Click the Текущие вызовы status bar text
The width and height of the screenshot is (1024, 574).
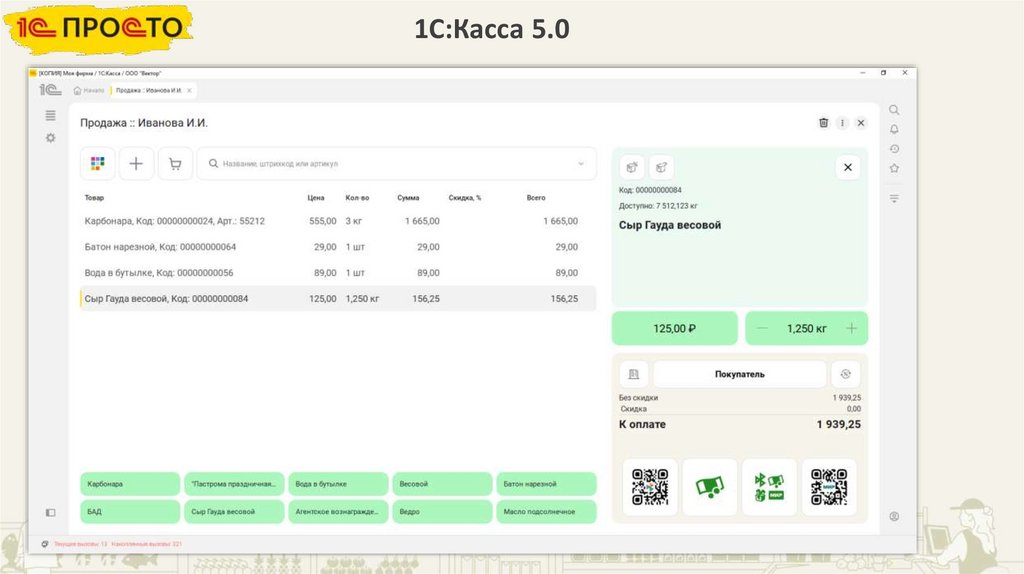(x=80, y=544)
